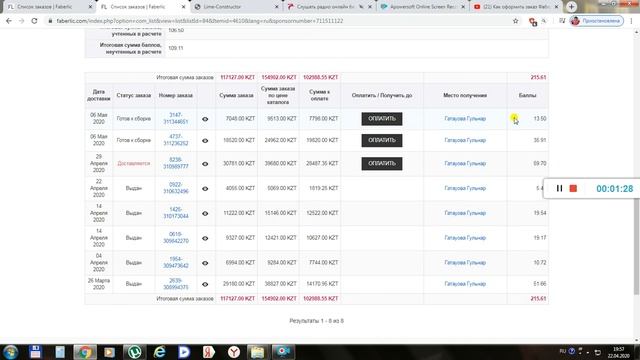Switch to the YouTube tab
640x360 pixels.
[515, 7]
